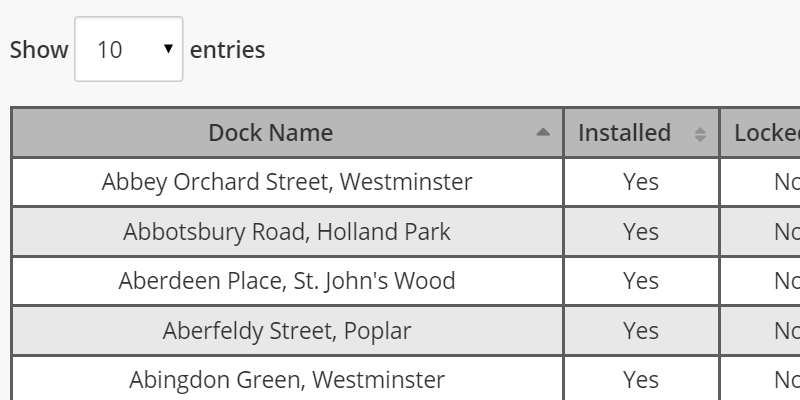Click Locked value for Abbey Orchard Street

[x=786, y=182]
